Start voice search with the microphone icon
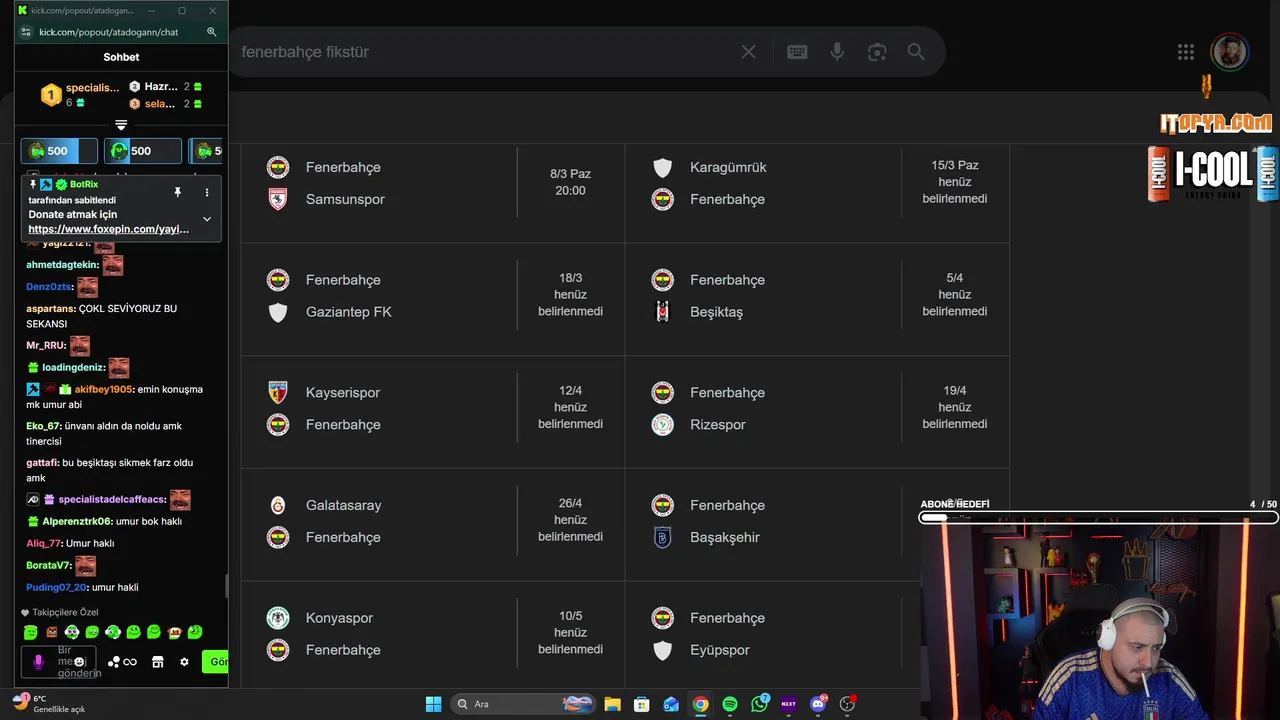 [837, 52]
